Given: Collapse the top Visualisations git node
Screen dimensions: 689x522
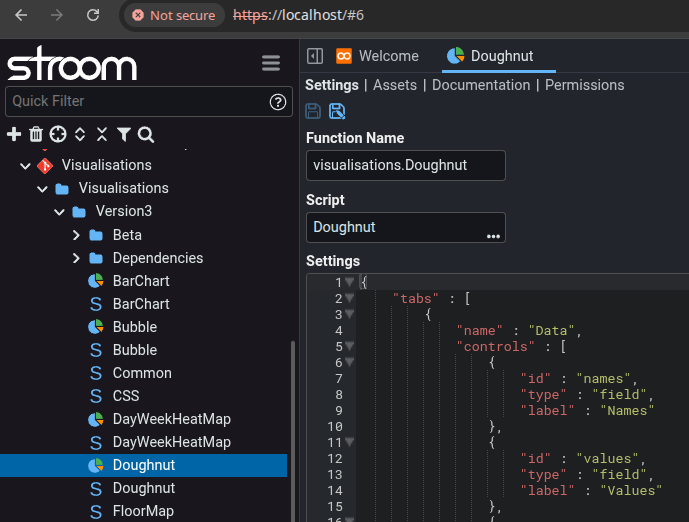Looking at the screenshot, I should pyautogui.click(x=25, y=166).
